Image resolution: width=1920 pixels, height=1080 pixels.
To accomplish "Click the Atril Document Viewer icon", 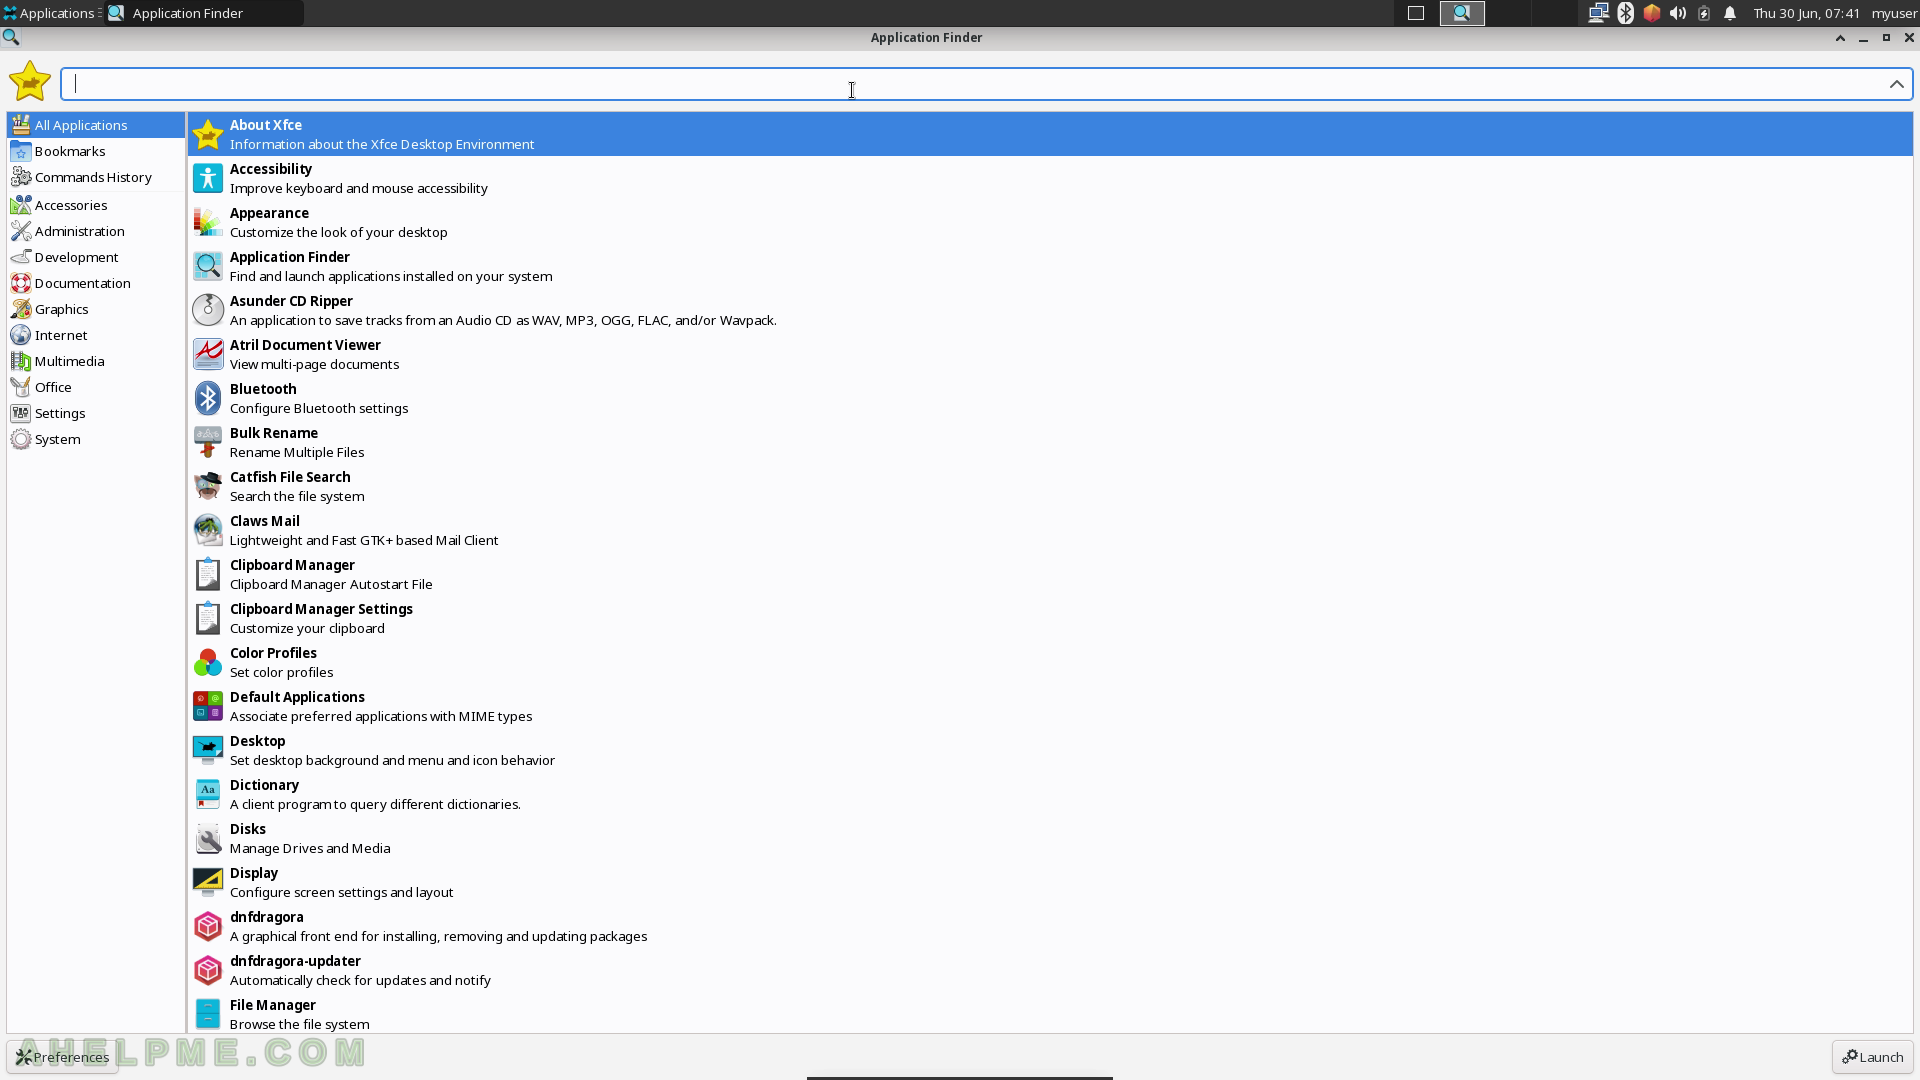I will tap(208, 354).
